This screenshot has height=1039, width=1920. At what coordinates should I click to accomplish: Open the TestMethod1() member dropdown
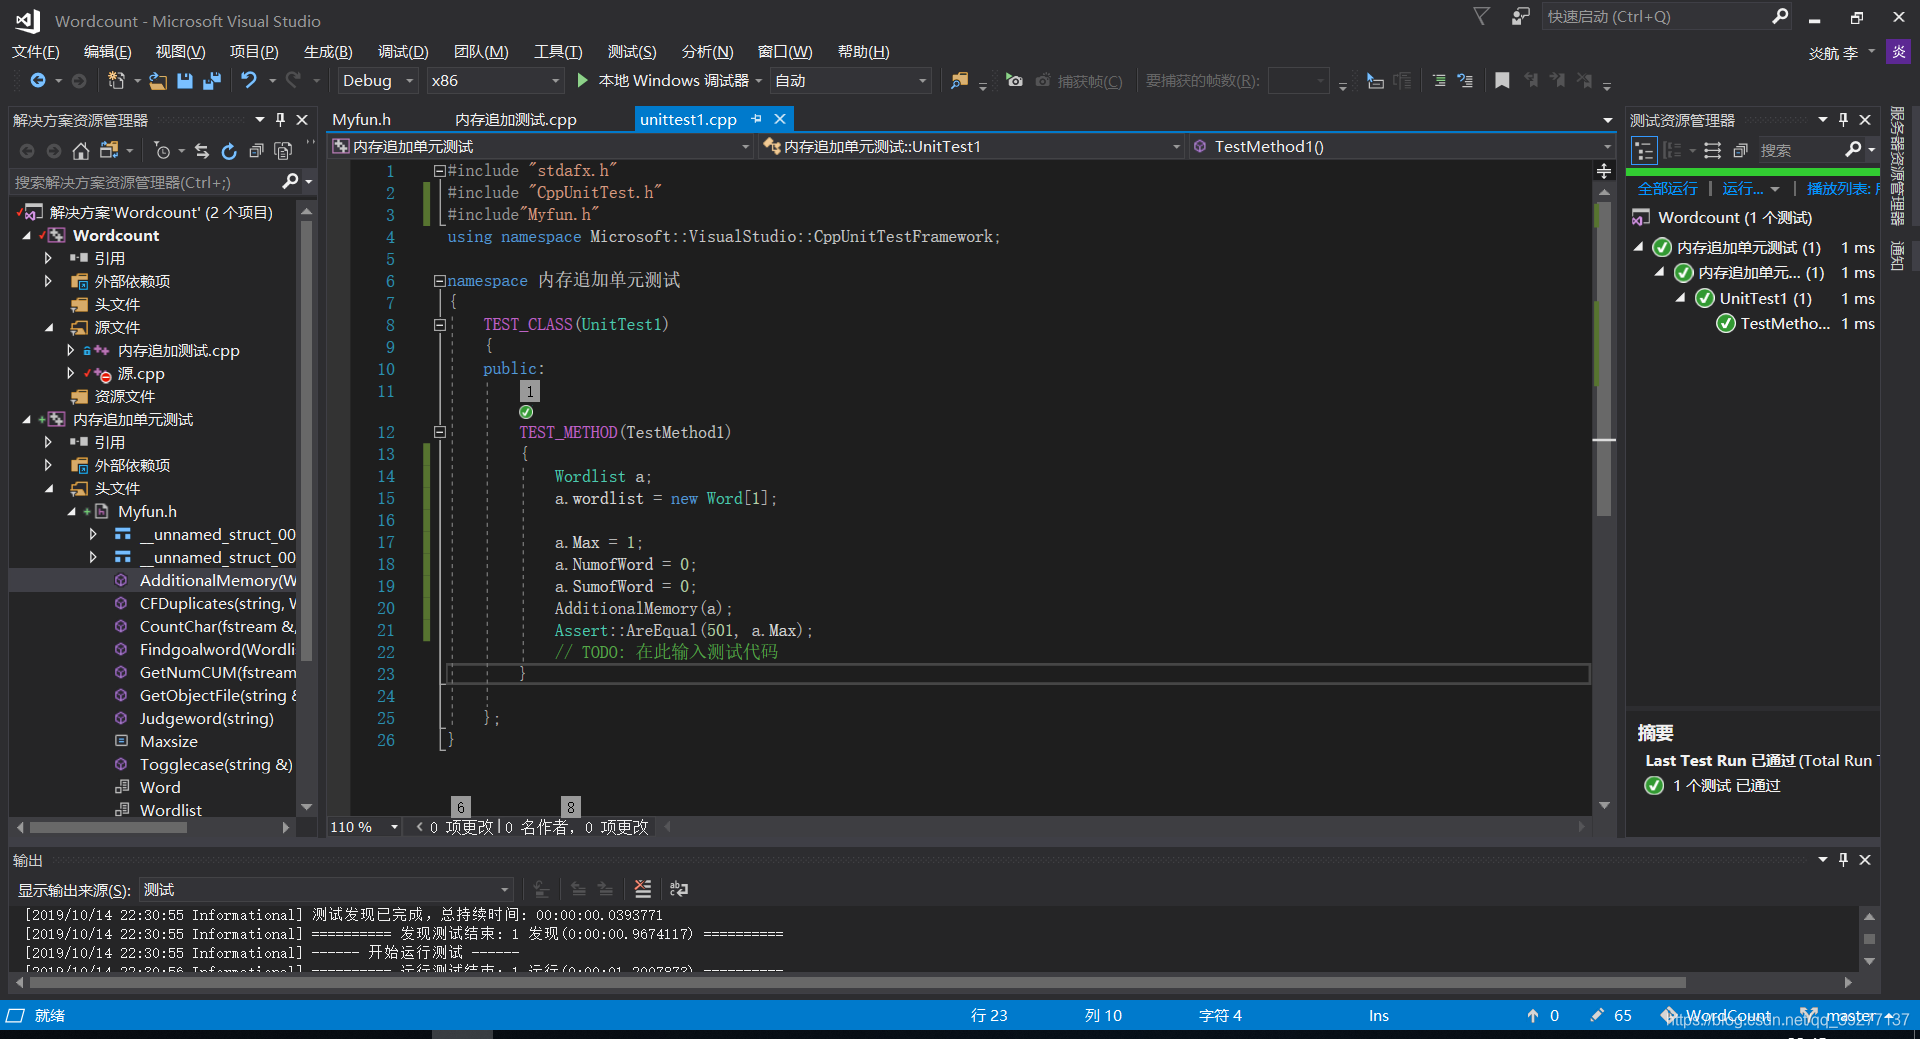tap(1402, 147)
